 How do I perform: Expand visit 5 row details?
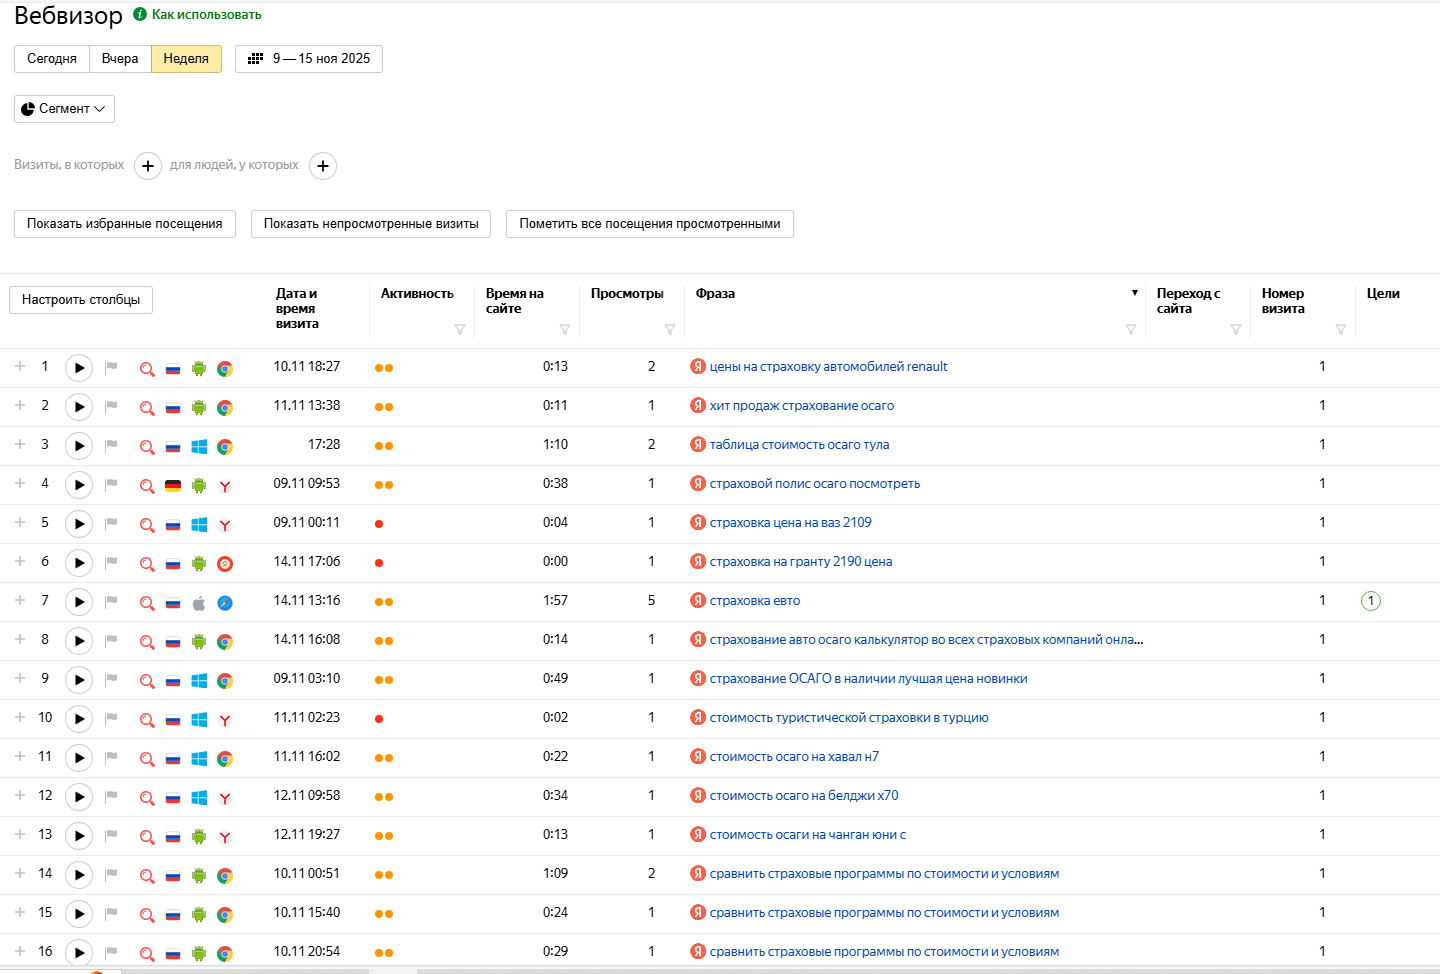[x=20, y=522]
